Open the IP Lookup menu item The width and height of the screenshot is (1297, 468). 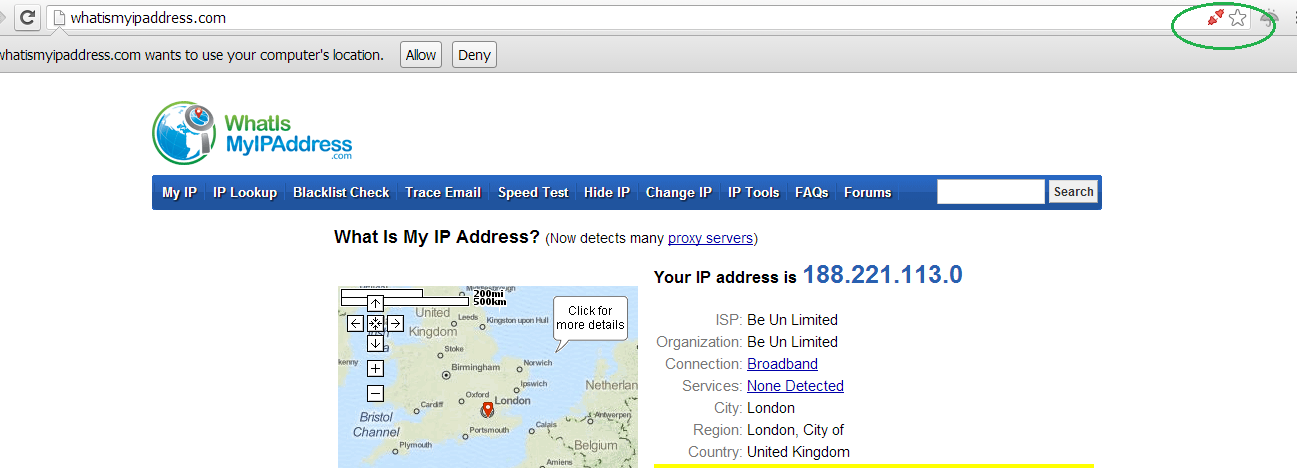[x=245, y=192]
